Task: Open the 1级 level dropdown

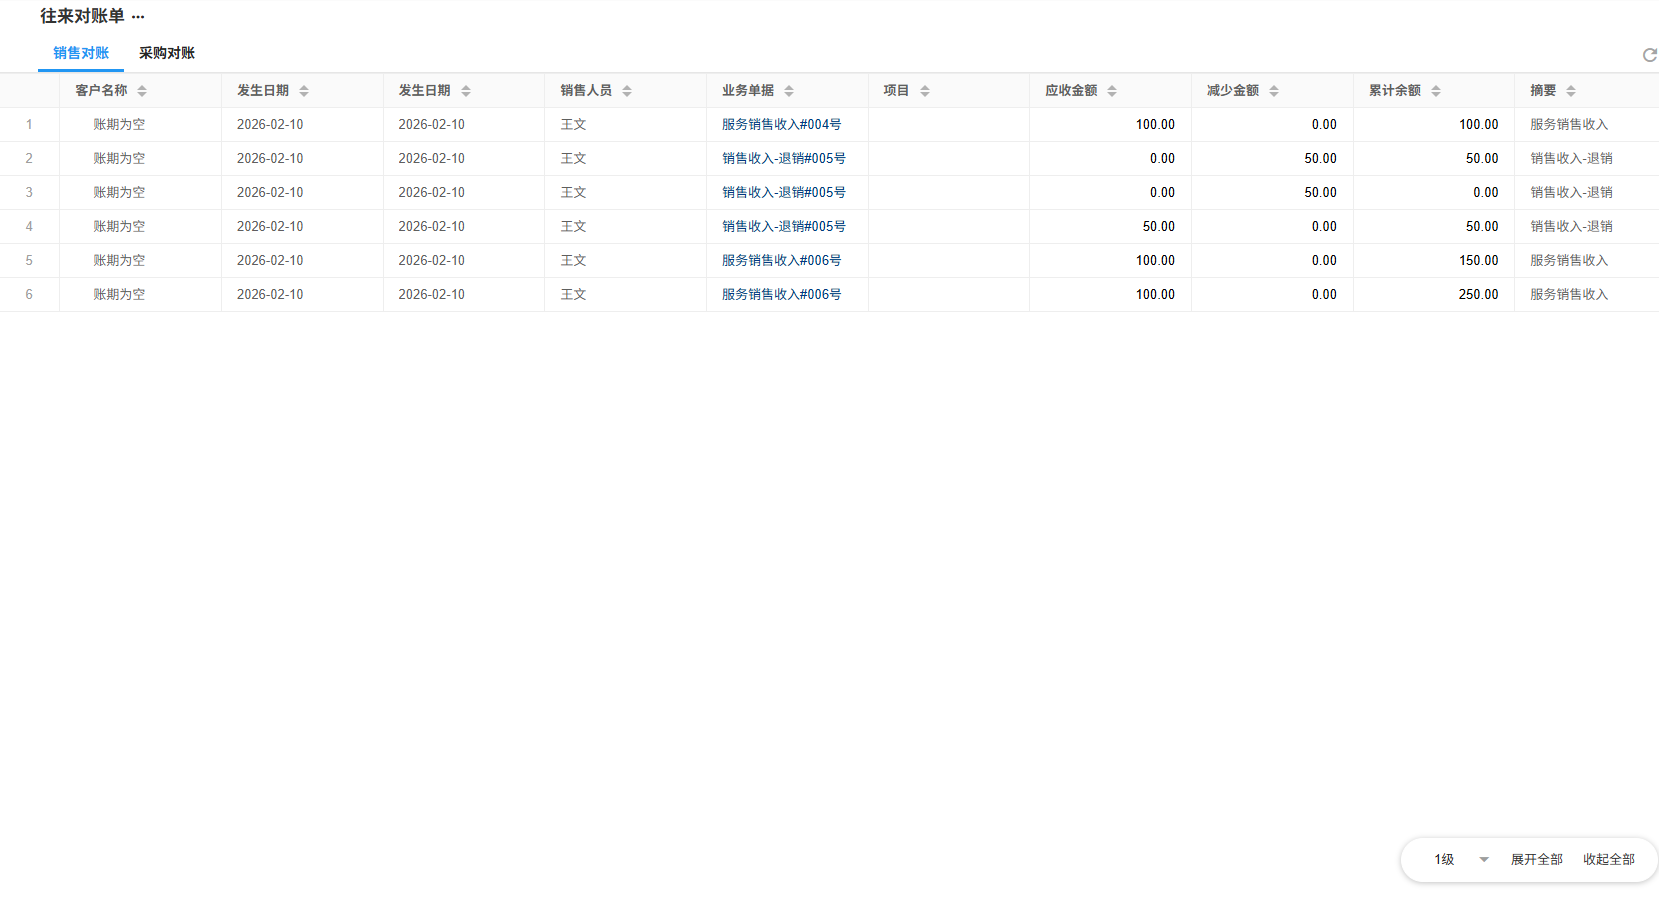Action: 1461,860
